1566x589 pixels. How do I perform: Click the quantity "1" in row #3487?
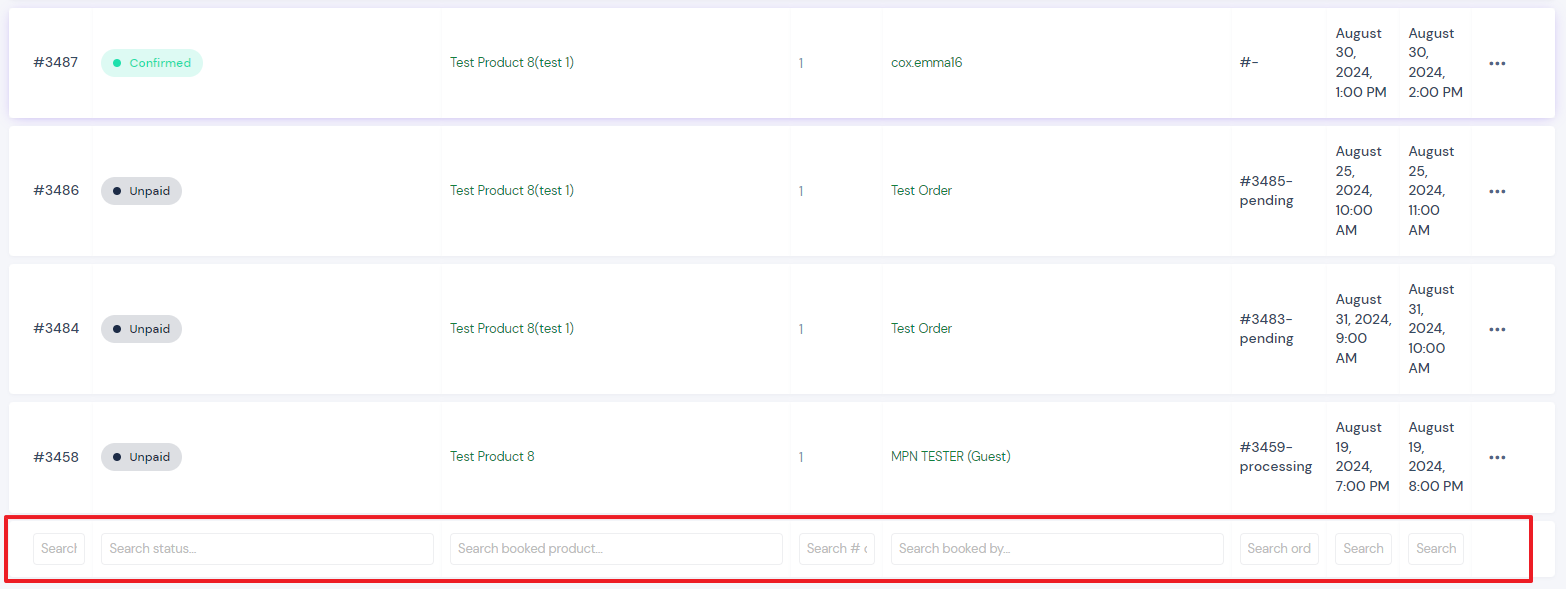tap(801, 63)
